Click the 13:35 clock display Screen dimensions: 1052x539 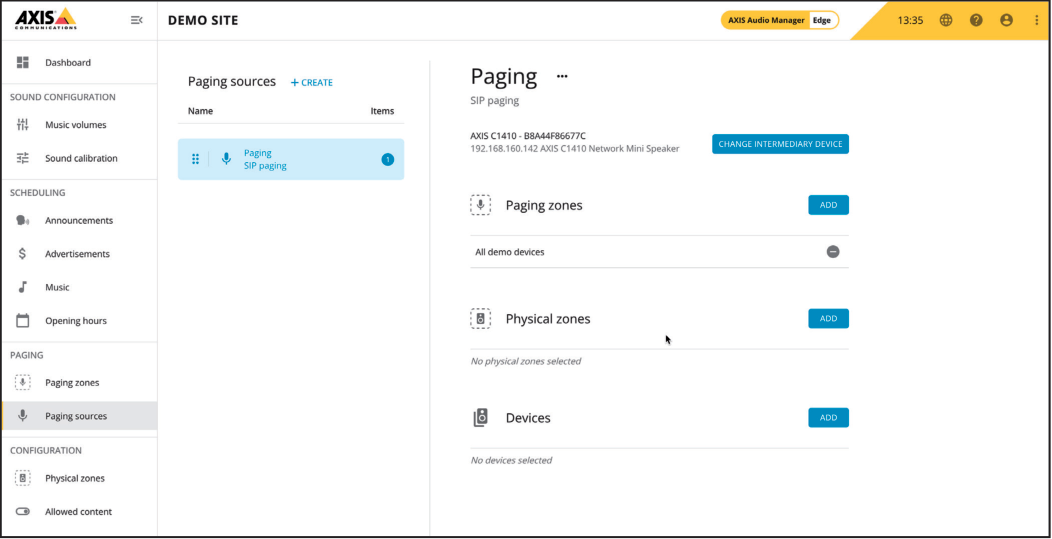point(910,20)
